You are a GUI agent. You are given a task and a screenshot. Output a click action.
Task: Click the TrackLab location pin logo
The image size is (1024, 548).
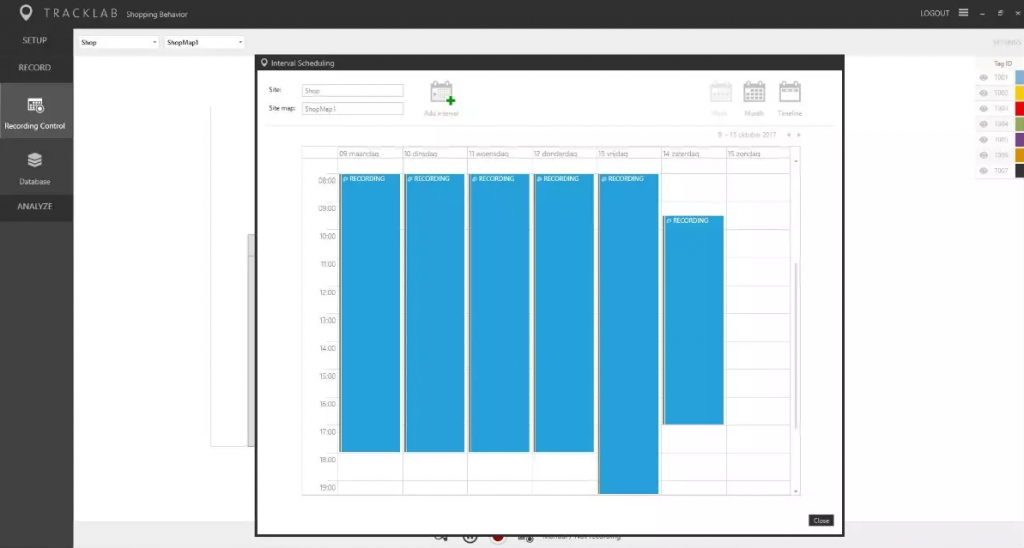pyautogui.click(x=25, y=12)
